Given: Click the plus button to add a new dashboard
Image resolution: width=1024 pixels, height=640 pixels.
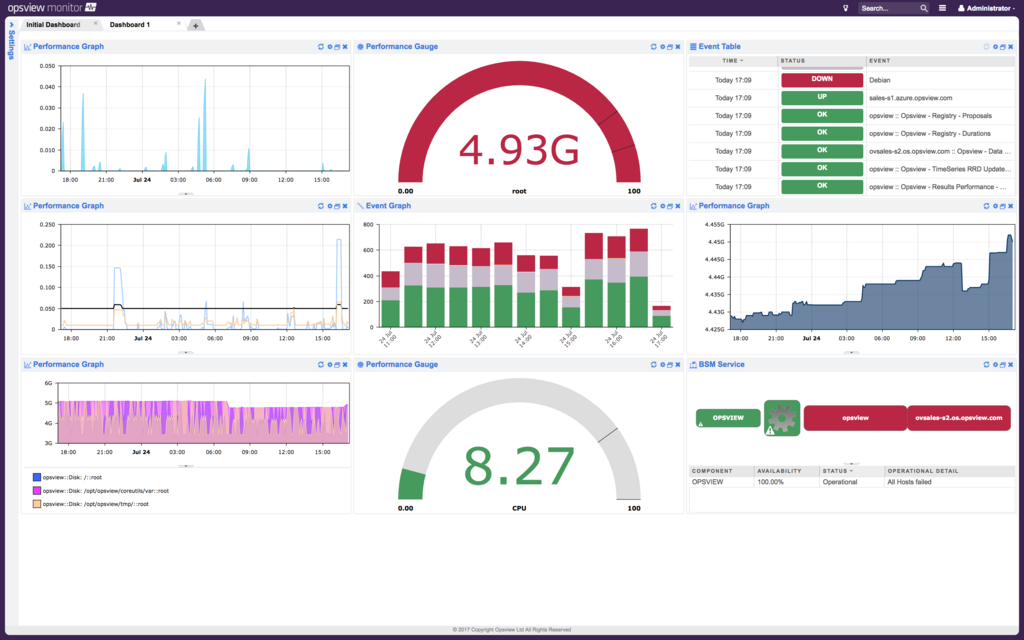Looking at the screenshot, I should 196,24.
